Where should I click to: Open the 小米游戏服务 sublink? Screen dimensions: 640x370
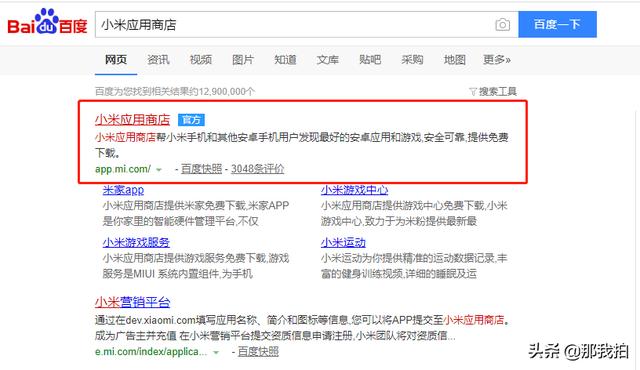click(136, 242)
